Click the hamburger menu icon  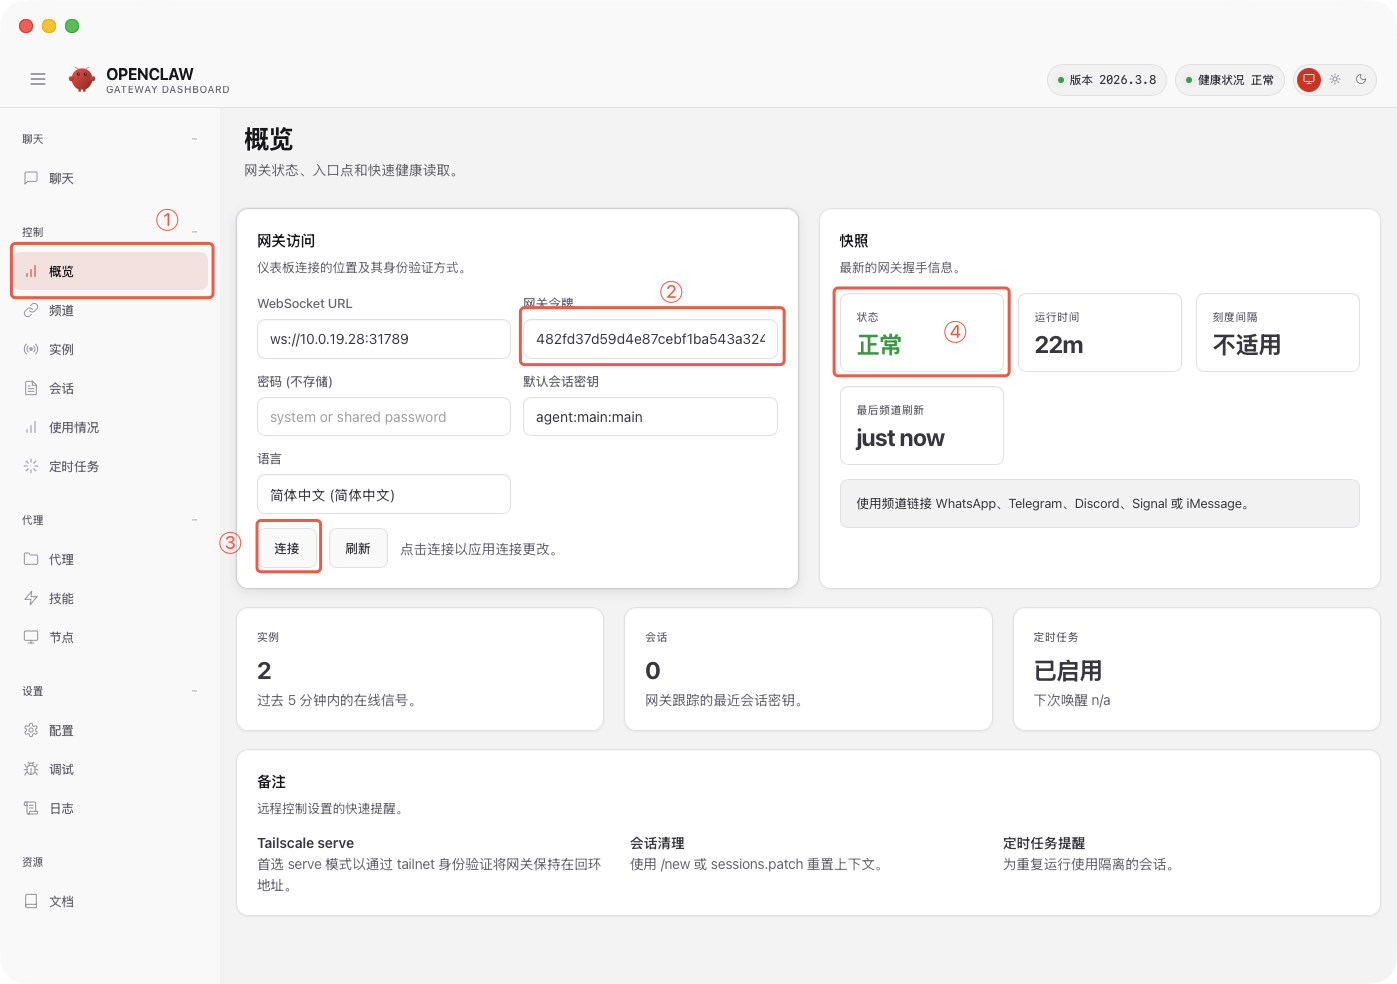tap(38, 79)
